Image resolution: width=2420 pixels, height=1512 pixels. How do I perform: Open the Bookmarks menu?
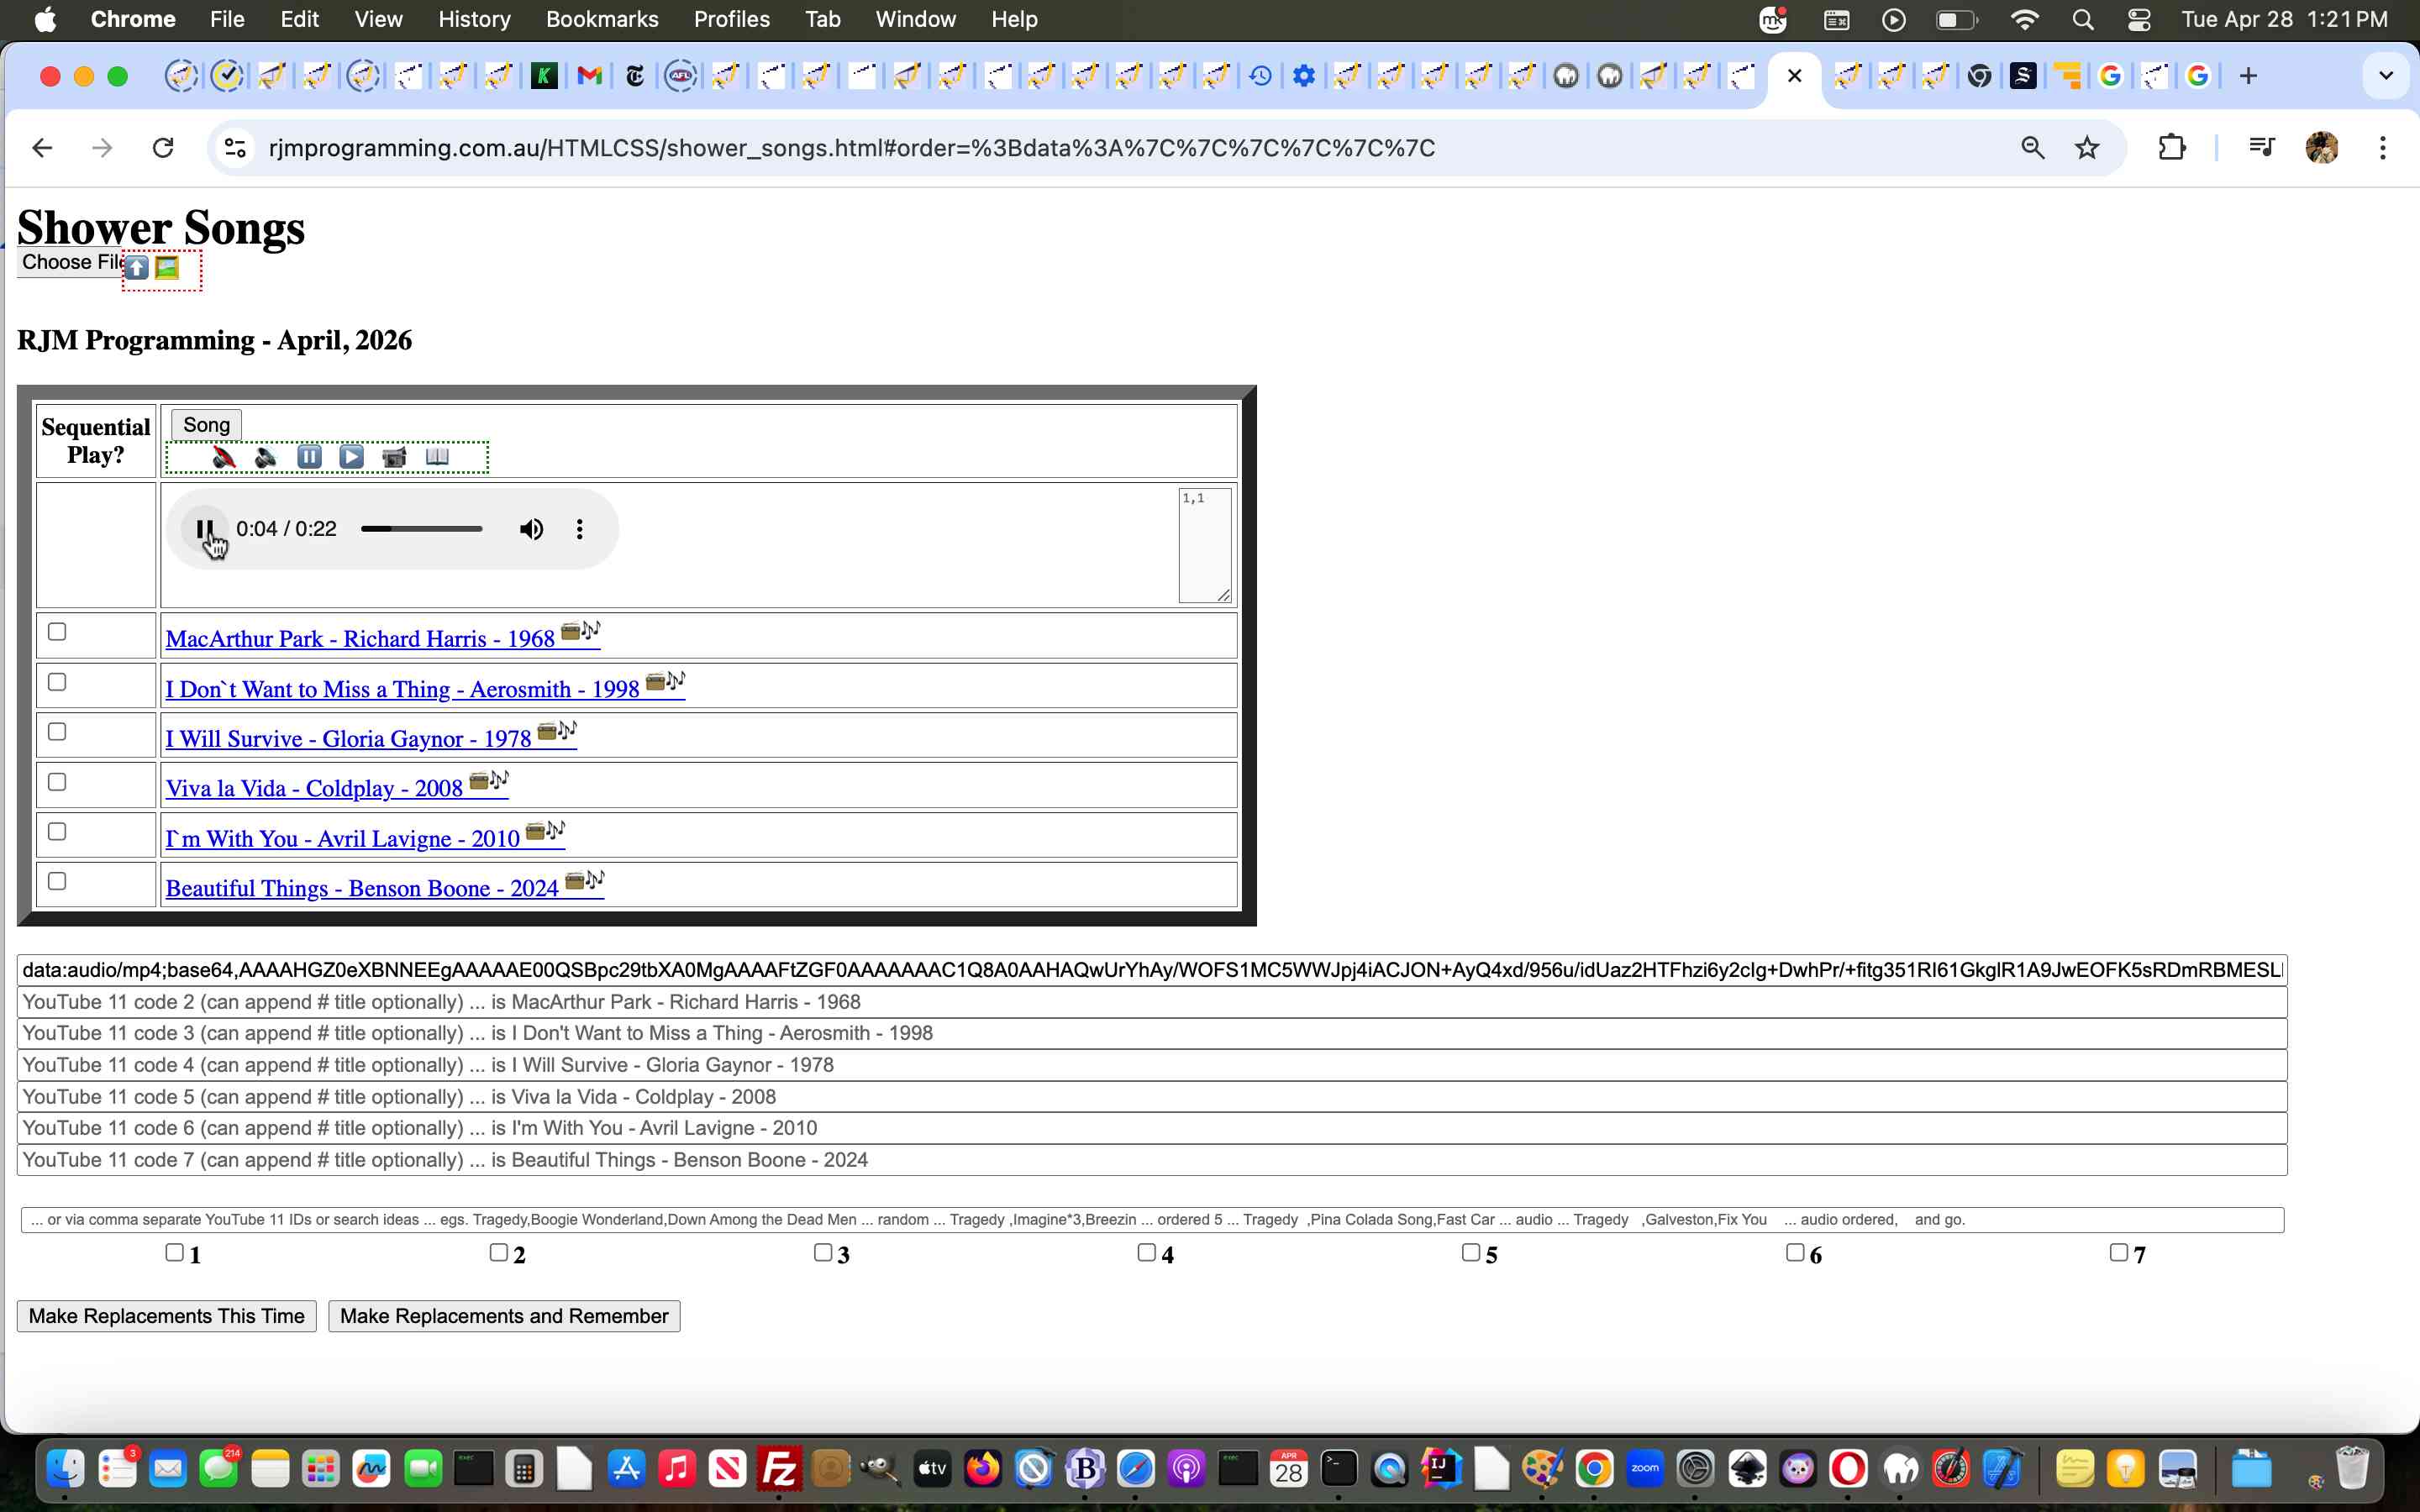[602, 19]
